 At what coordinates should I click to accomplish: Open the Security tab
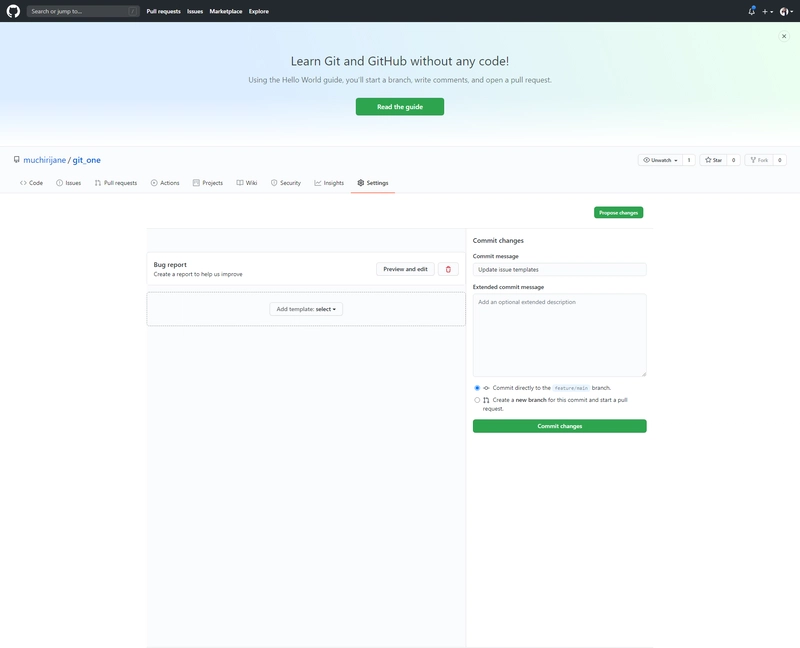(x=286, y=183)
